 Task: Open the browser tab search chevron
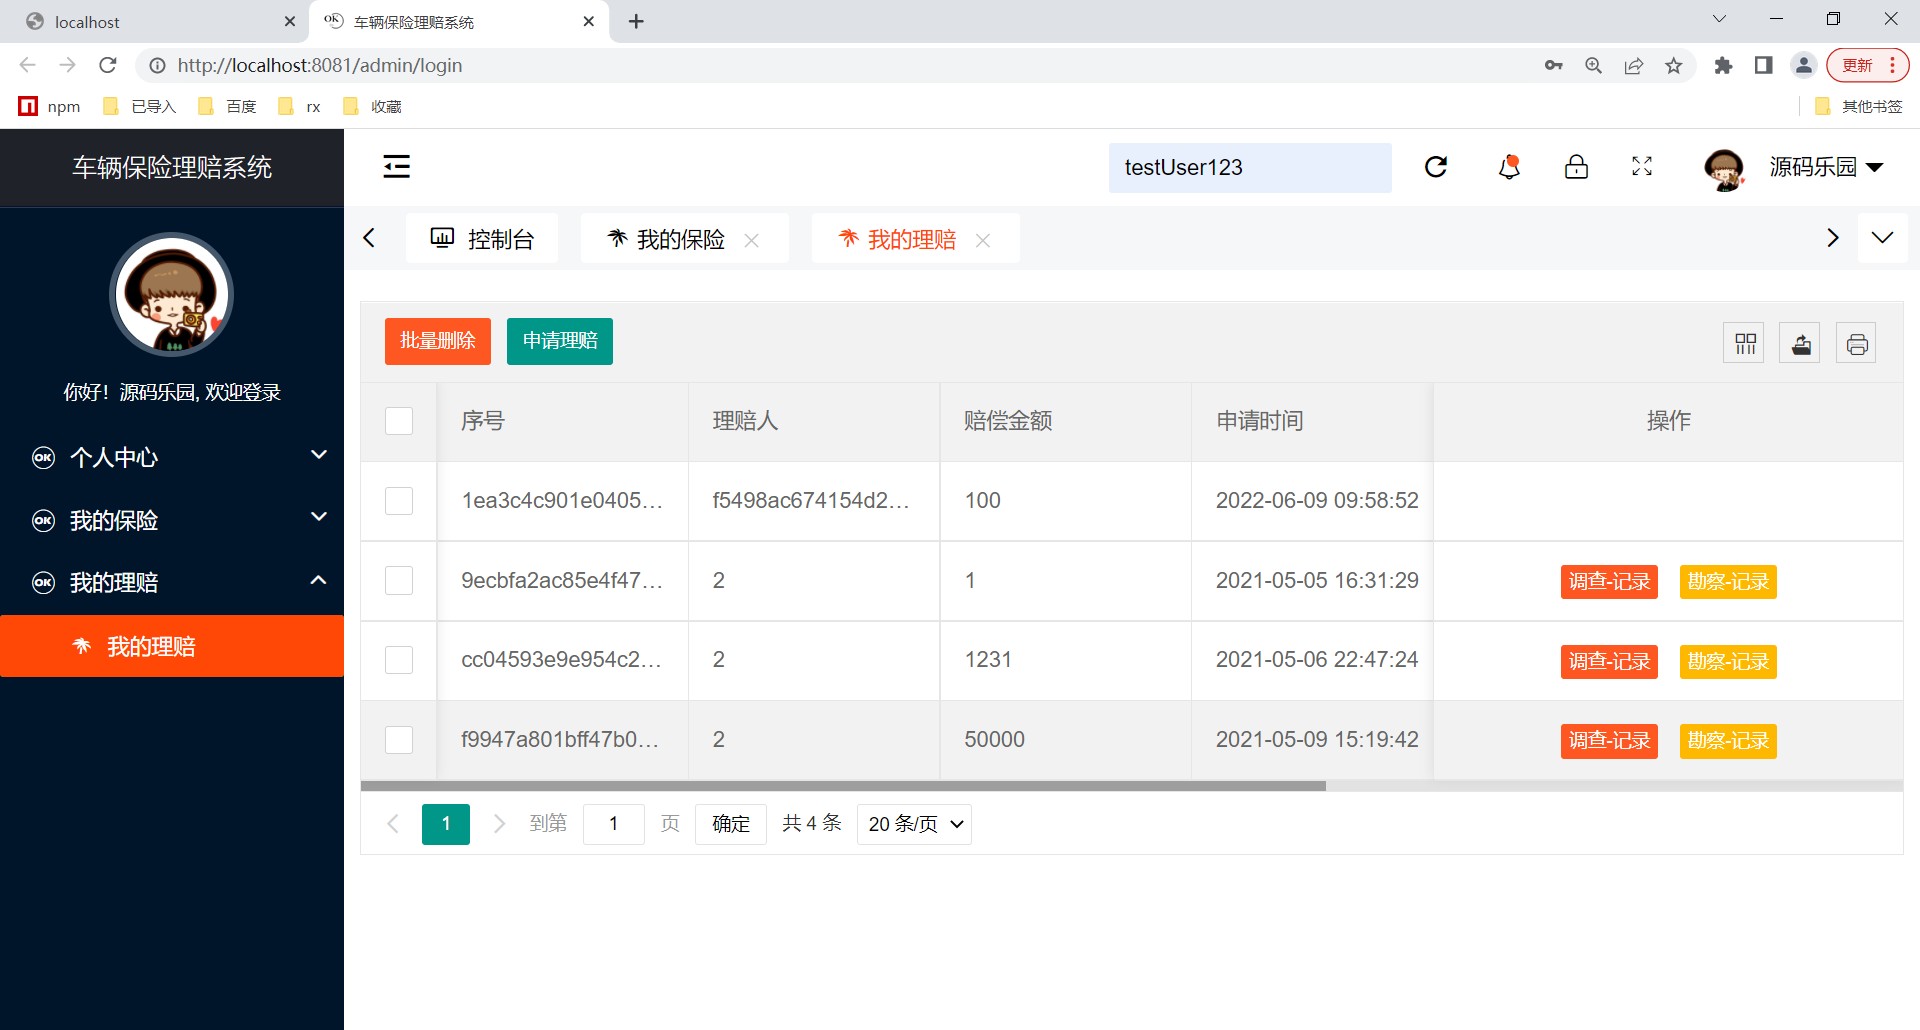[x=1719, y=19]
